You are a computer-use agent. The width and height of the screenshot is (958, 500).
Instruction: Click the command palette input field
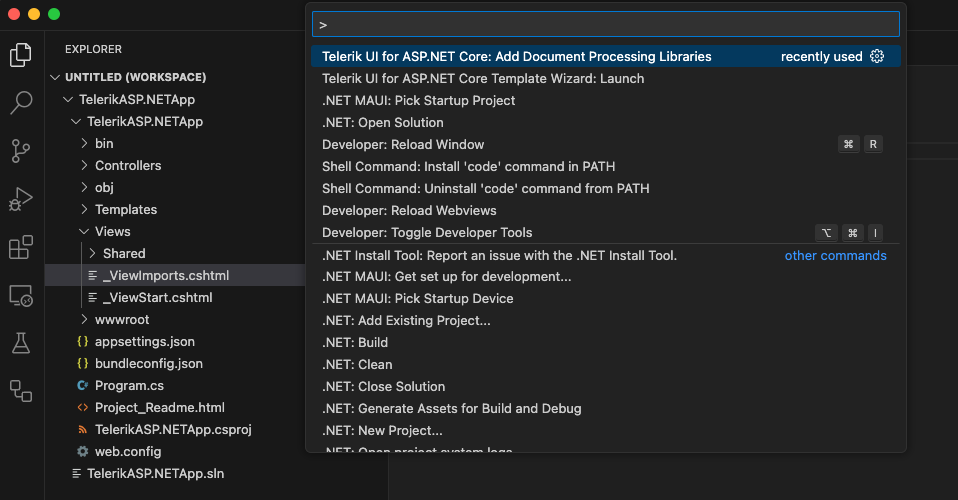pyautogui.click(x=605, y=24)
